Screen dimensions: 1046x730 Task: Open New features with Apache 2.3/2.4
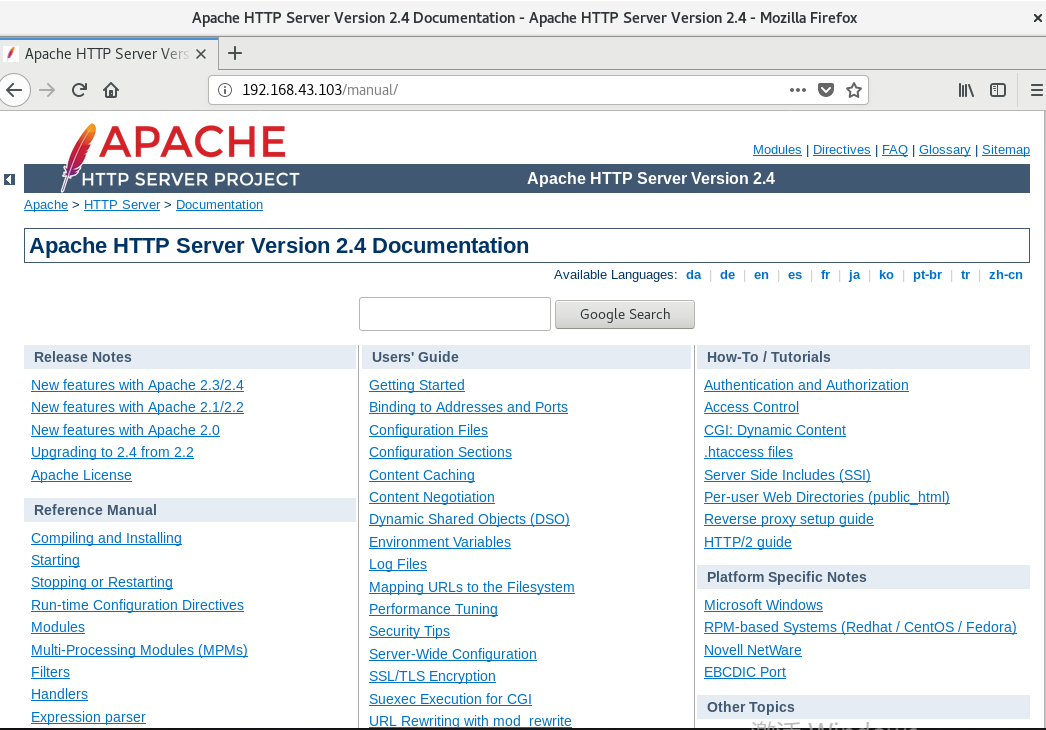coord(137,385)
